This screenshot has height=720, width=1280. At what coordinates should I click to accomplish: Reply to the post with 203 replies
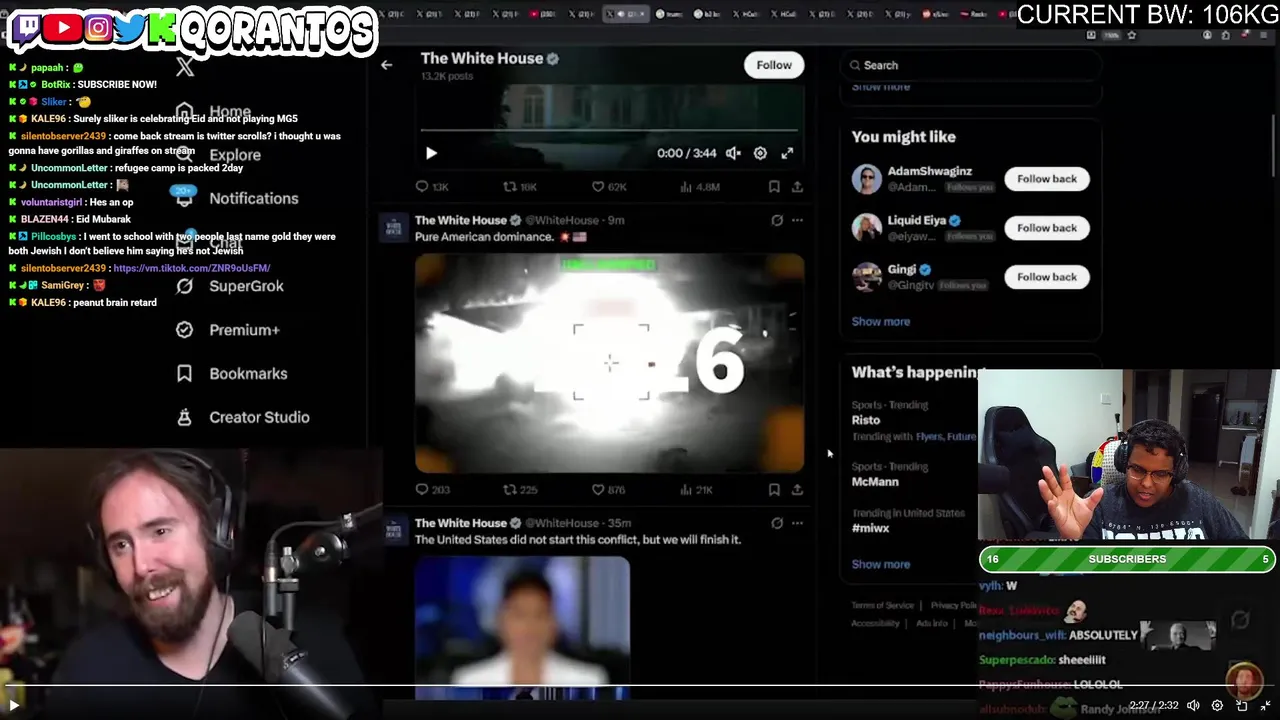pos(432,490)
